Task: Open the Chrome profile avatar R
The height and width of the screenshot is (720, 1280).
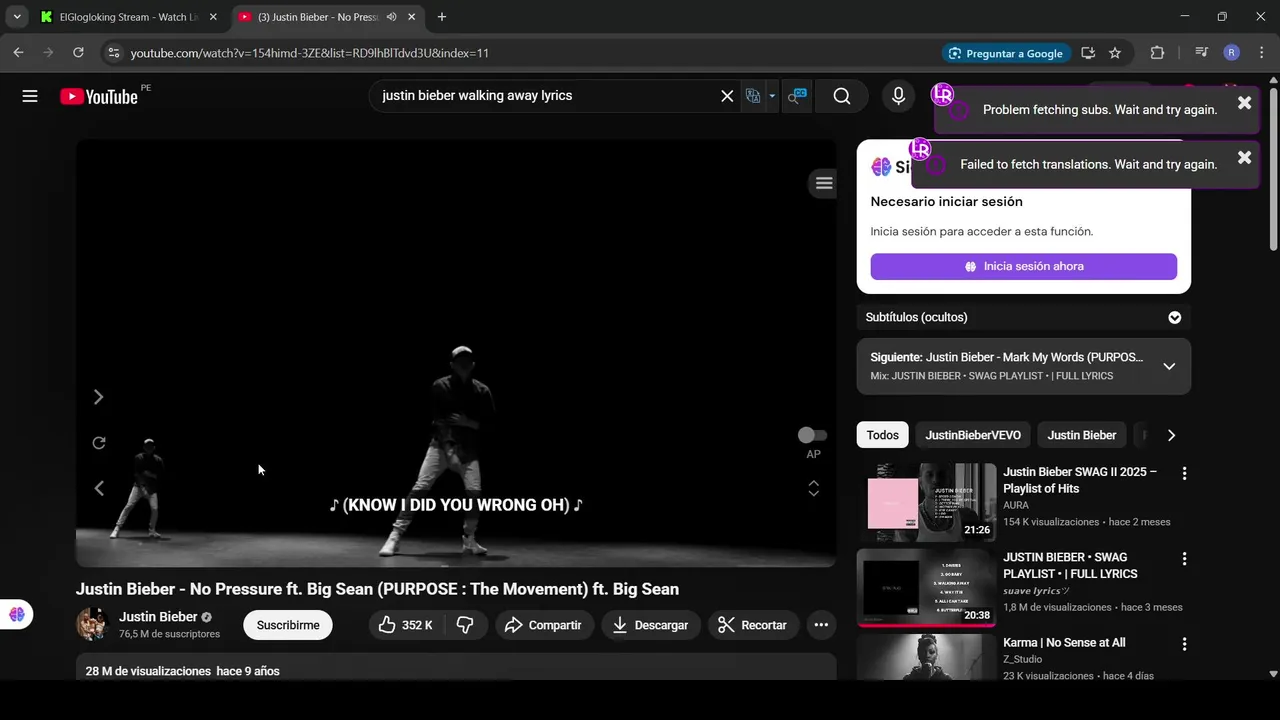Action: click(1232, 53)
